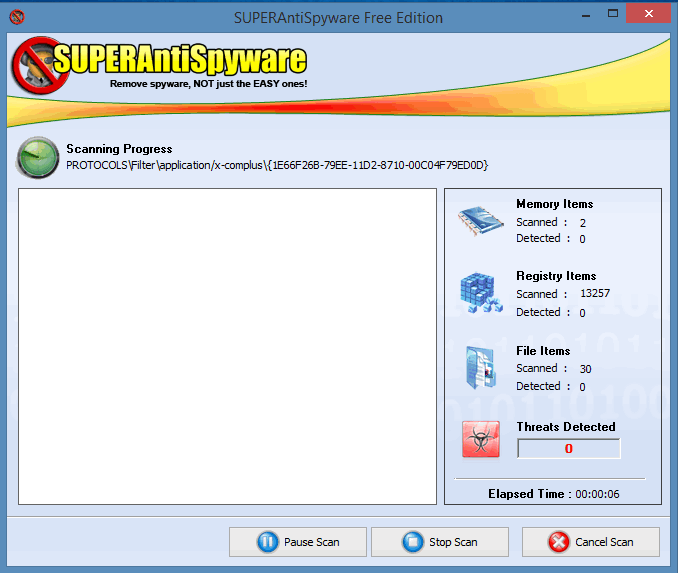678x573 pixels.
Task: Click the "Remove spyware" tagline text
Action: (208, 83)
